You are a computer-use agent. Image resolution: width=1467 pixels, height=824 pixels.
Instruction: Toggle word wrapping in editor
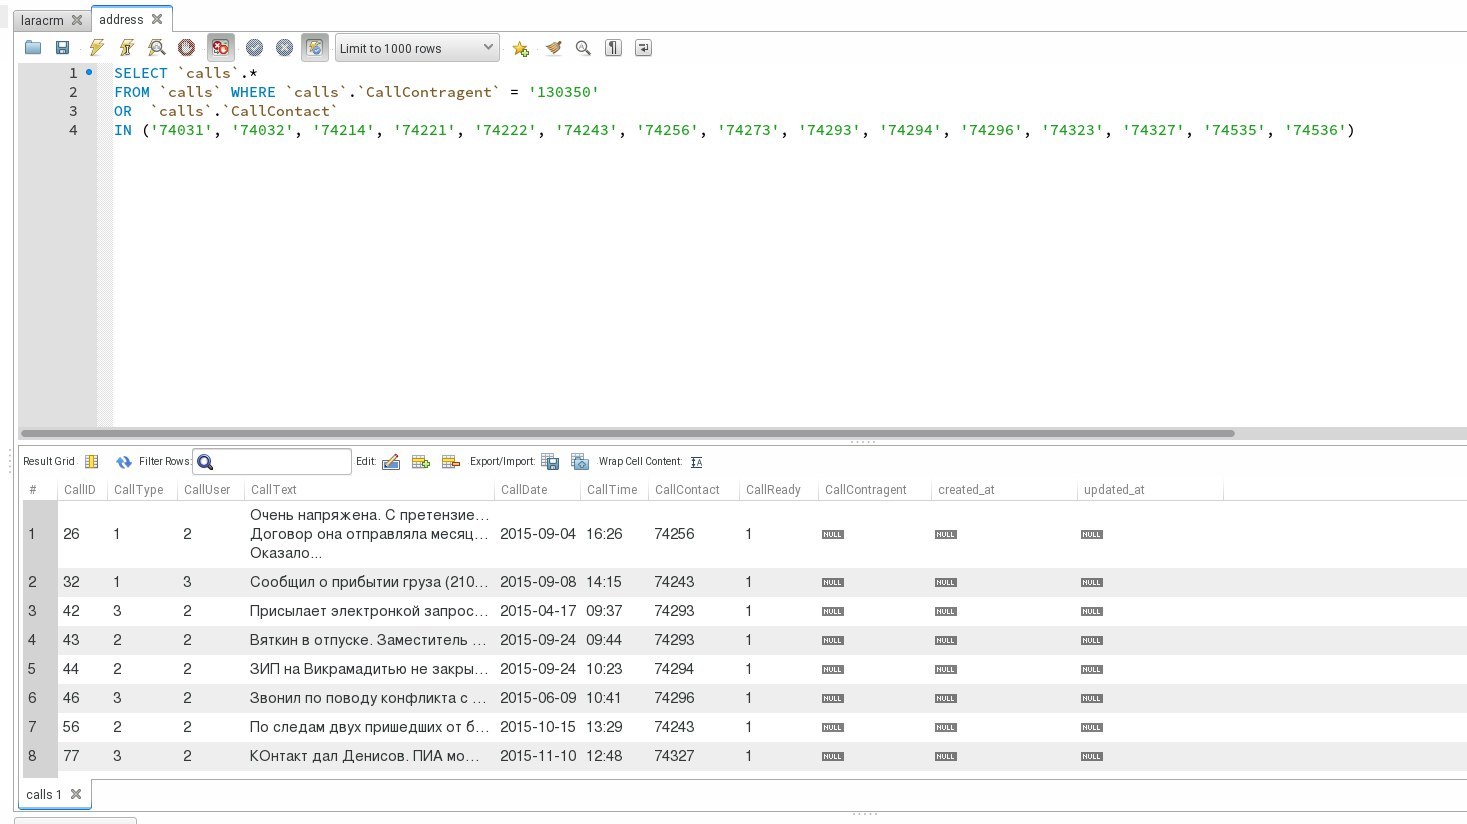(x=643, y=48)
